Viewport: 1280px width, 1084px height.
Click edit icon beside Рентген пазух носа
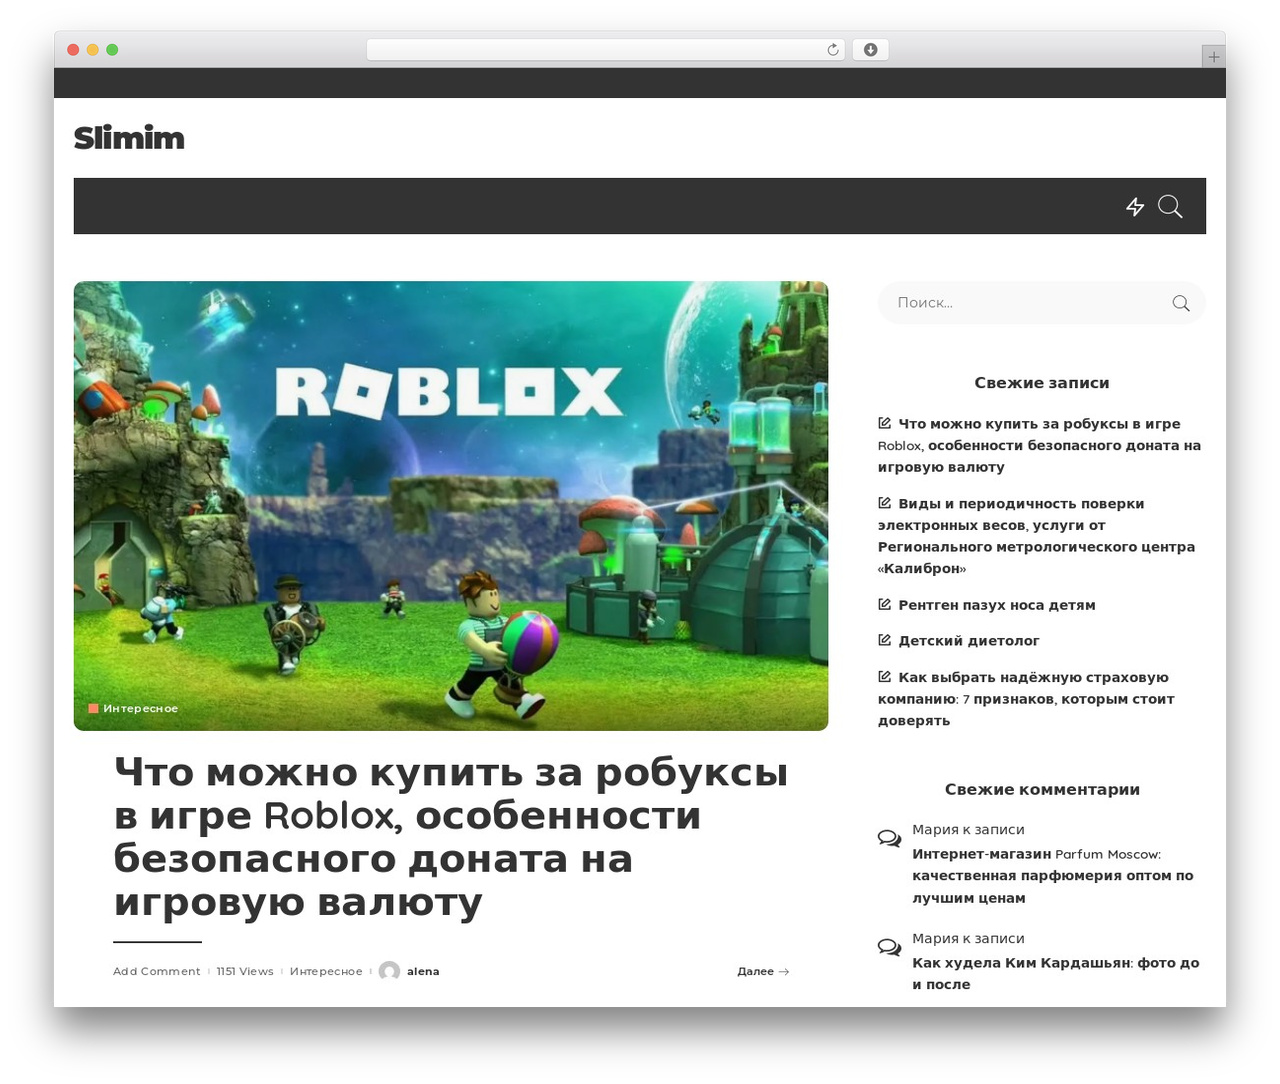(x=885, y=604)
